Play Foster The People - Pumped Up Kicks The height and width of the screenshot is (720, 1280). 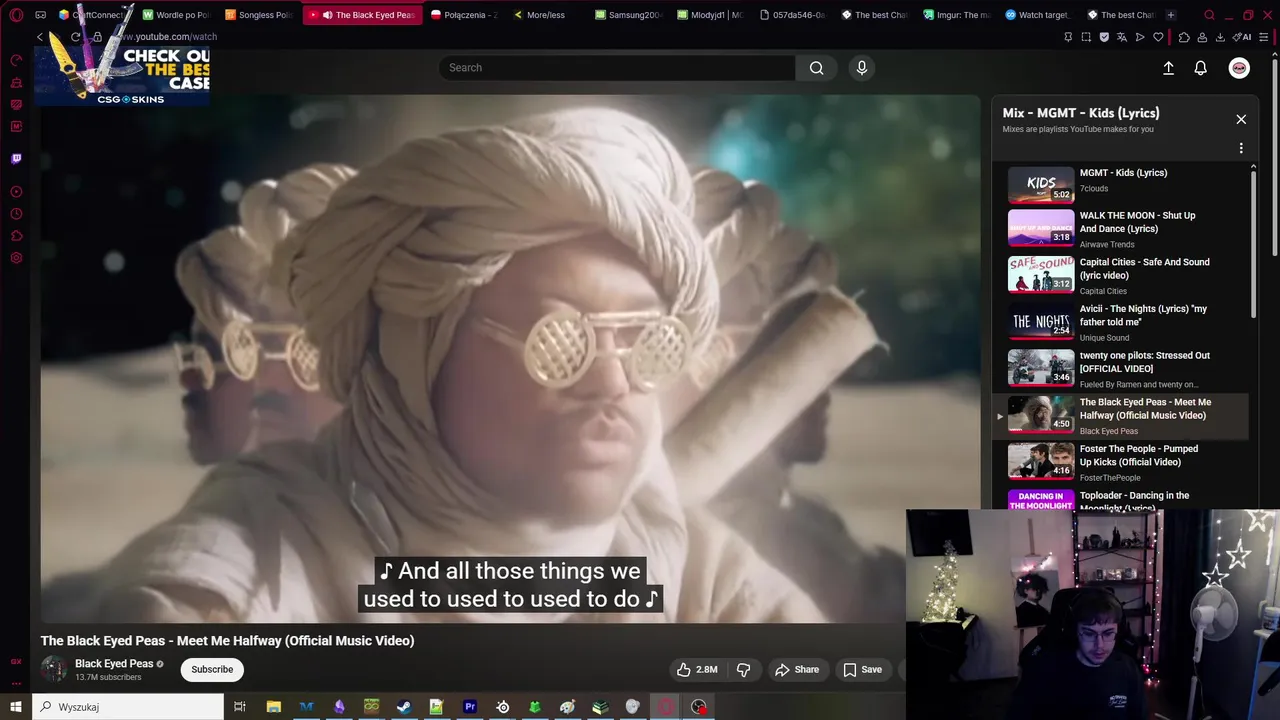click(x=1122, y=462)
